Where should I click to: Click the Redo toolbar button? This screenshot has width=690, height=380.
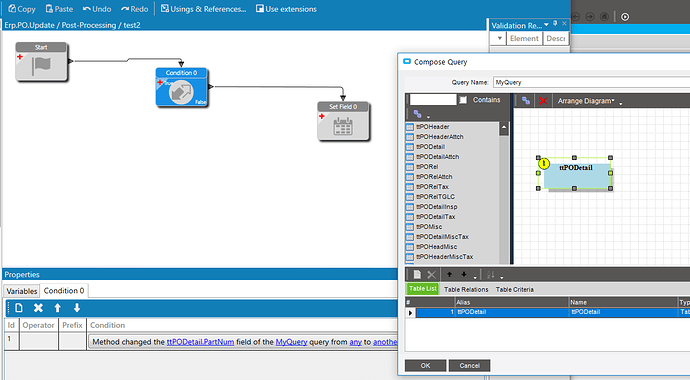(135, 9)
